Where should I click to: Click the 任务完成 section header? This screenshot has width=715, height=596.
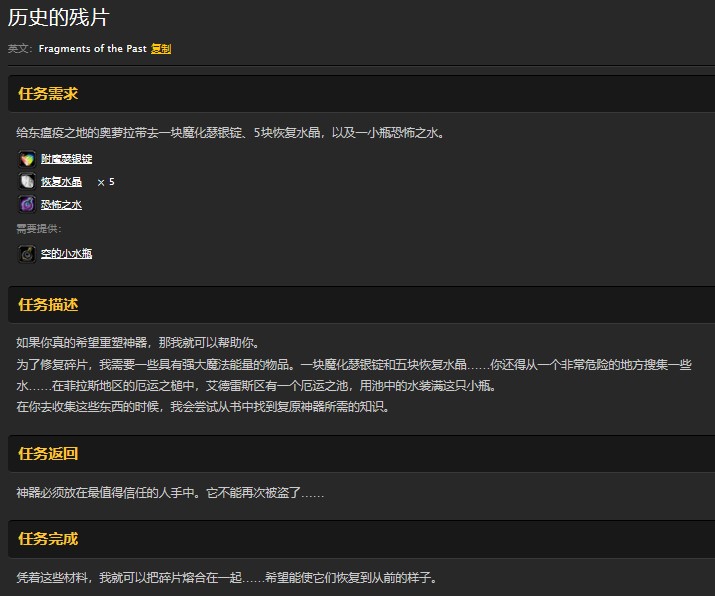coord(48,539)
